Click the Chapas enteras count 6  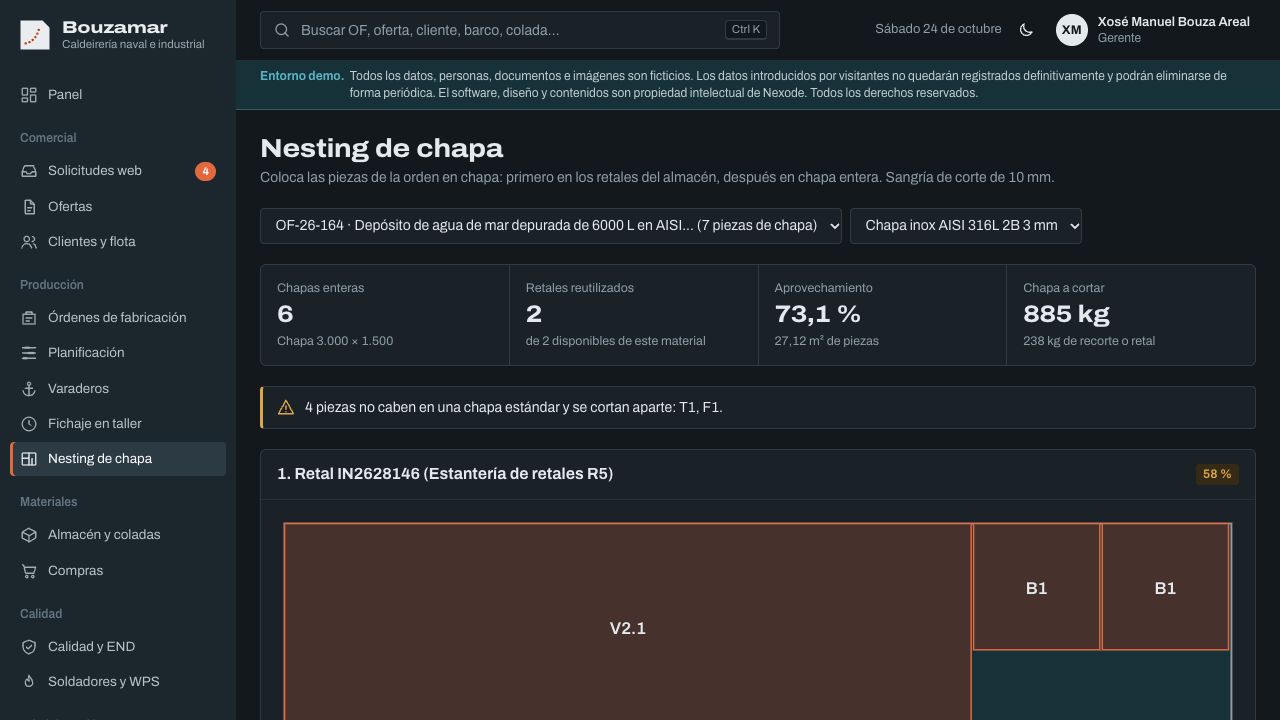(x=285, y=314)
